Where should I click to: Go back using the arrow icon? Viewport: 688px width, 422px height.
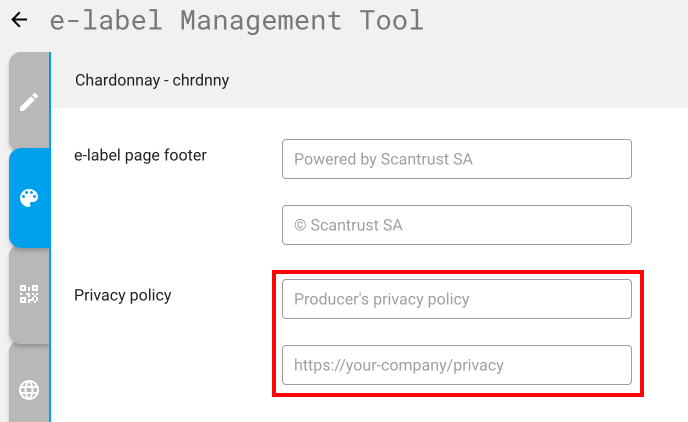pyautogui.click(x=19, y=20)
